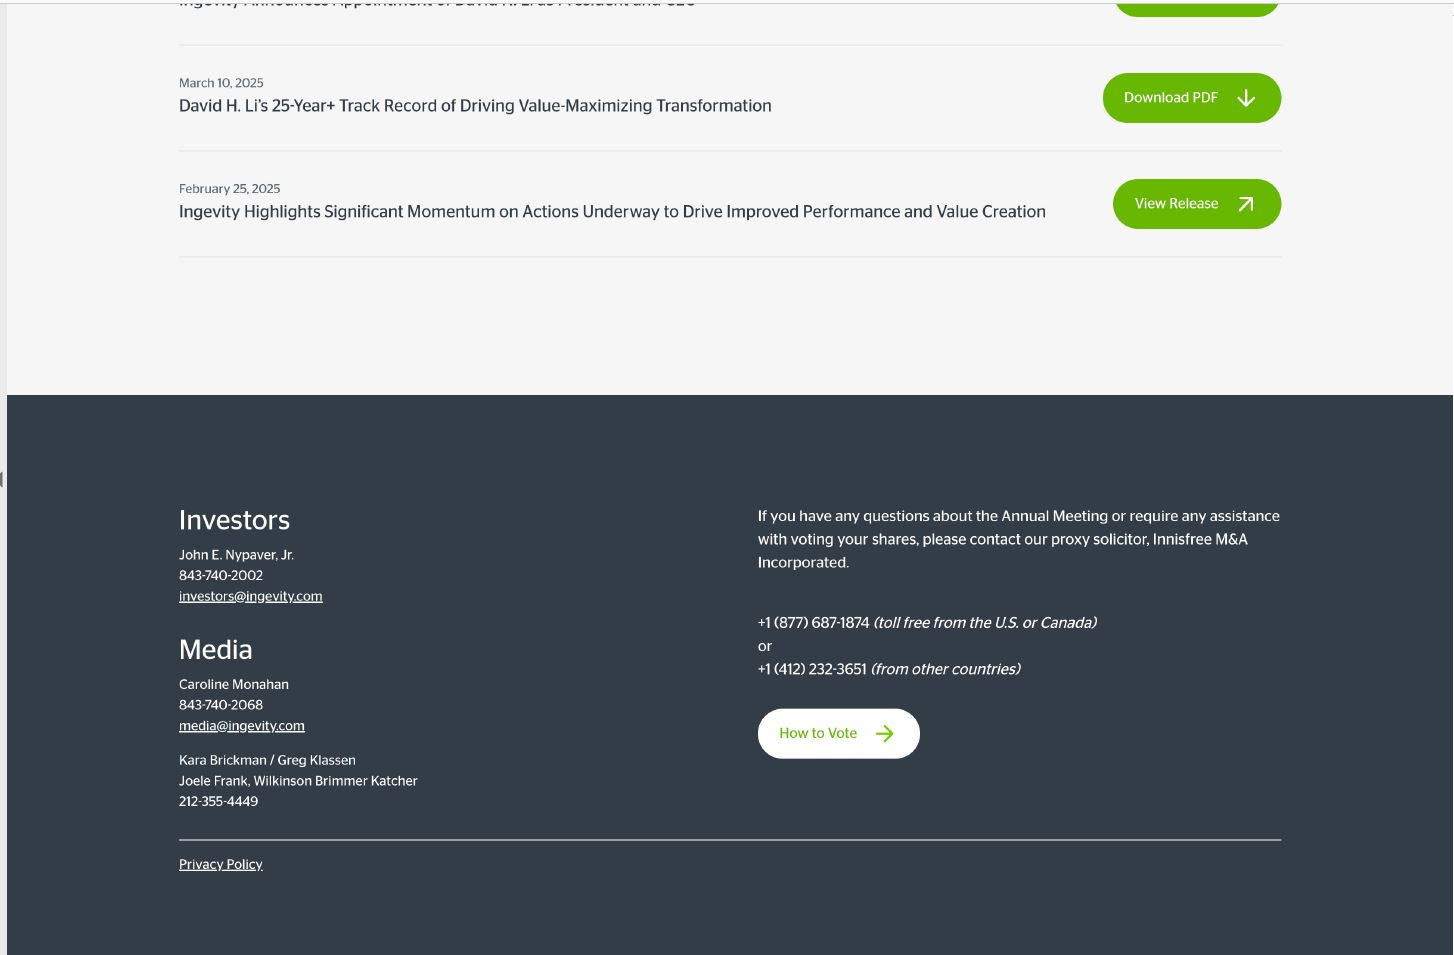Click the international number +1 (412) 232-3651
The height and width of the screenshot is (955, 1454).
pos(812,669)
